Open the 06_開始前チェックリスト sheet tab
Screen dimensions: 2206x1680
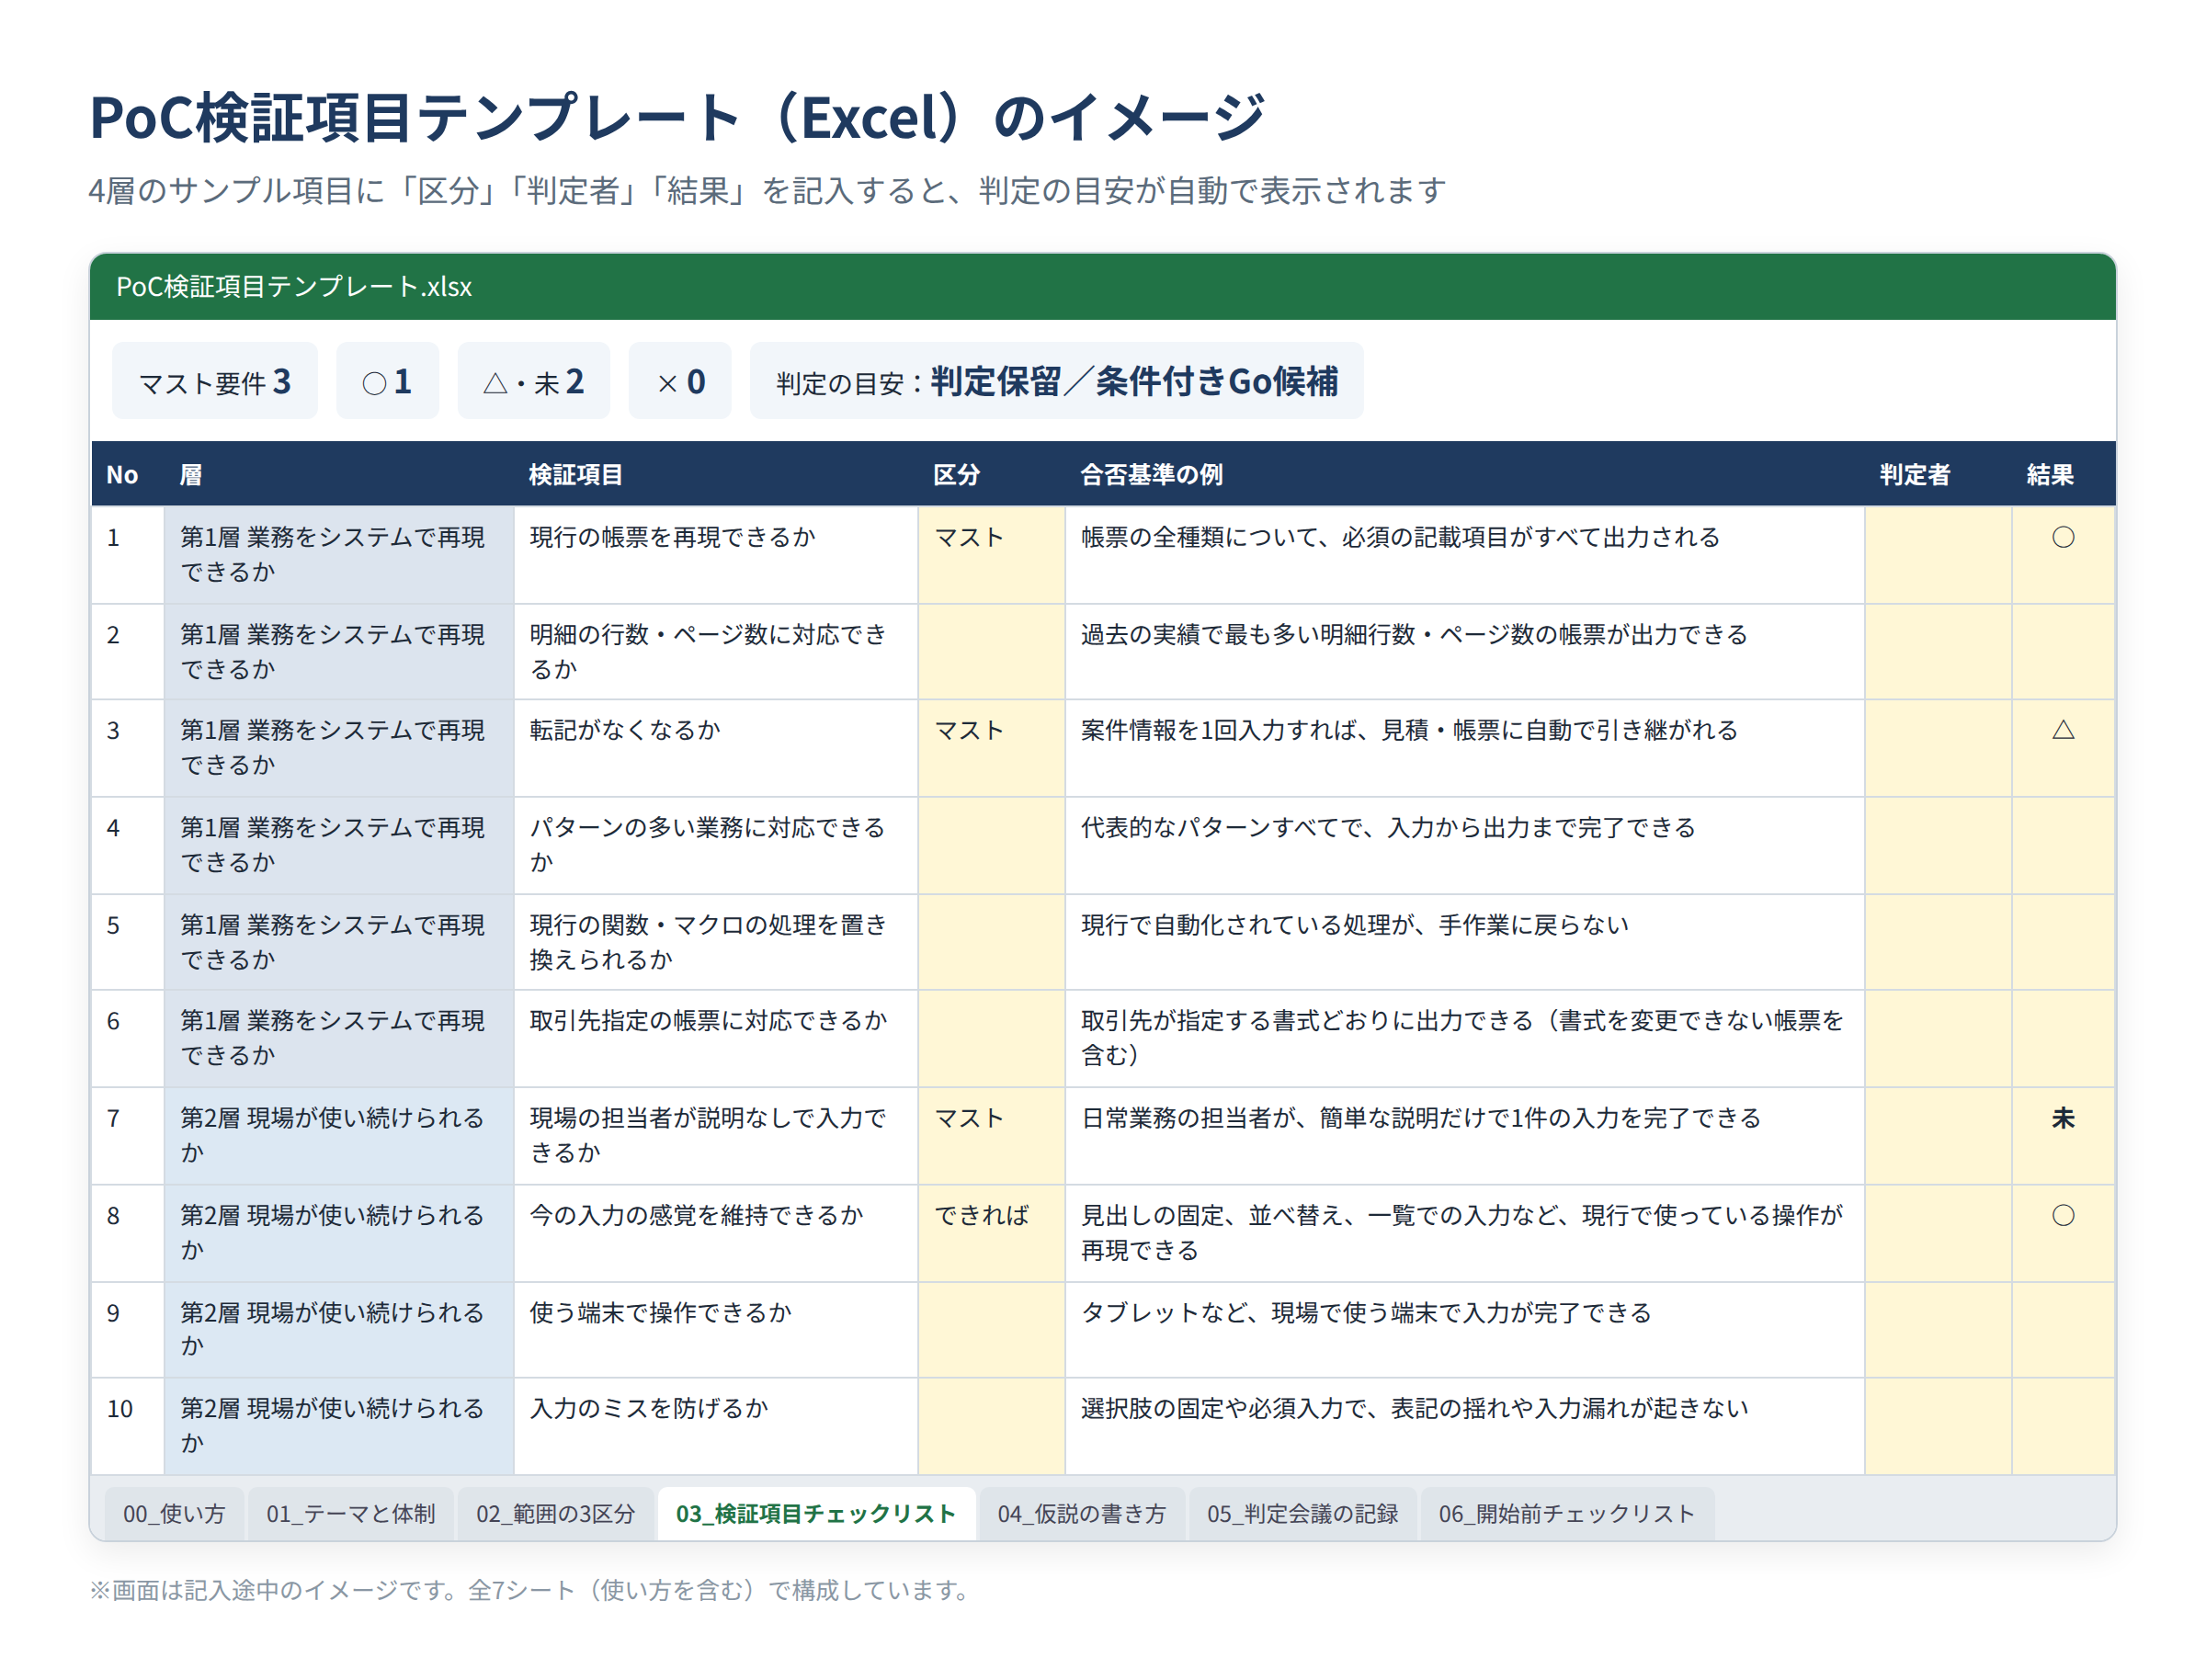tap(1566, 1513)
